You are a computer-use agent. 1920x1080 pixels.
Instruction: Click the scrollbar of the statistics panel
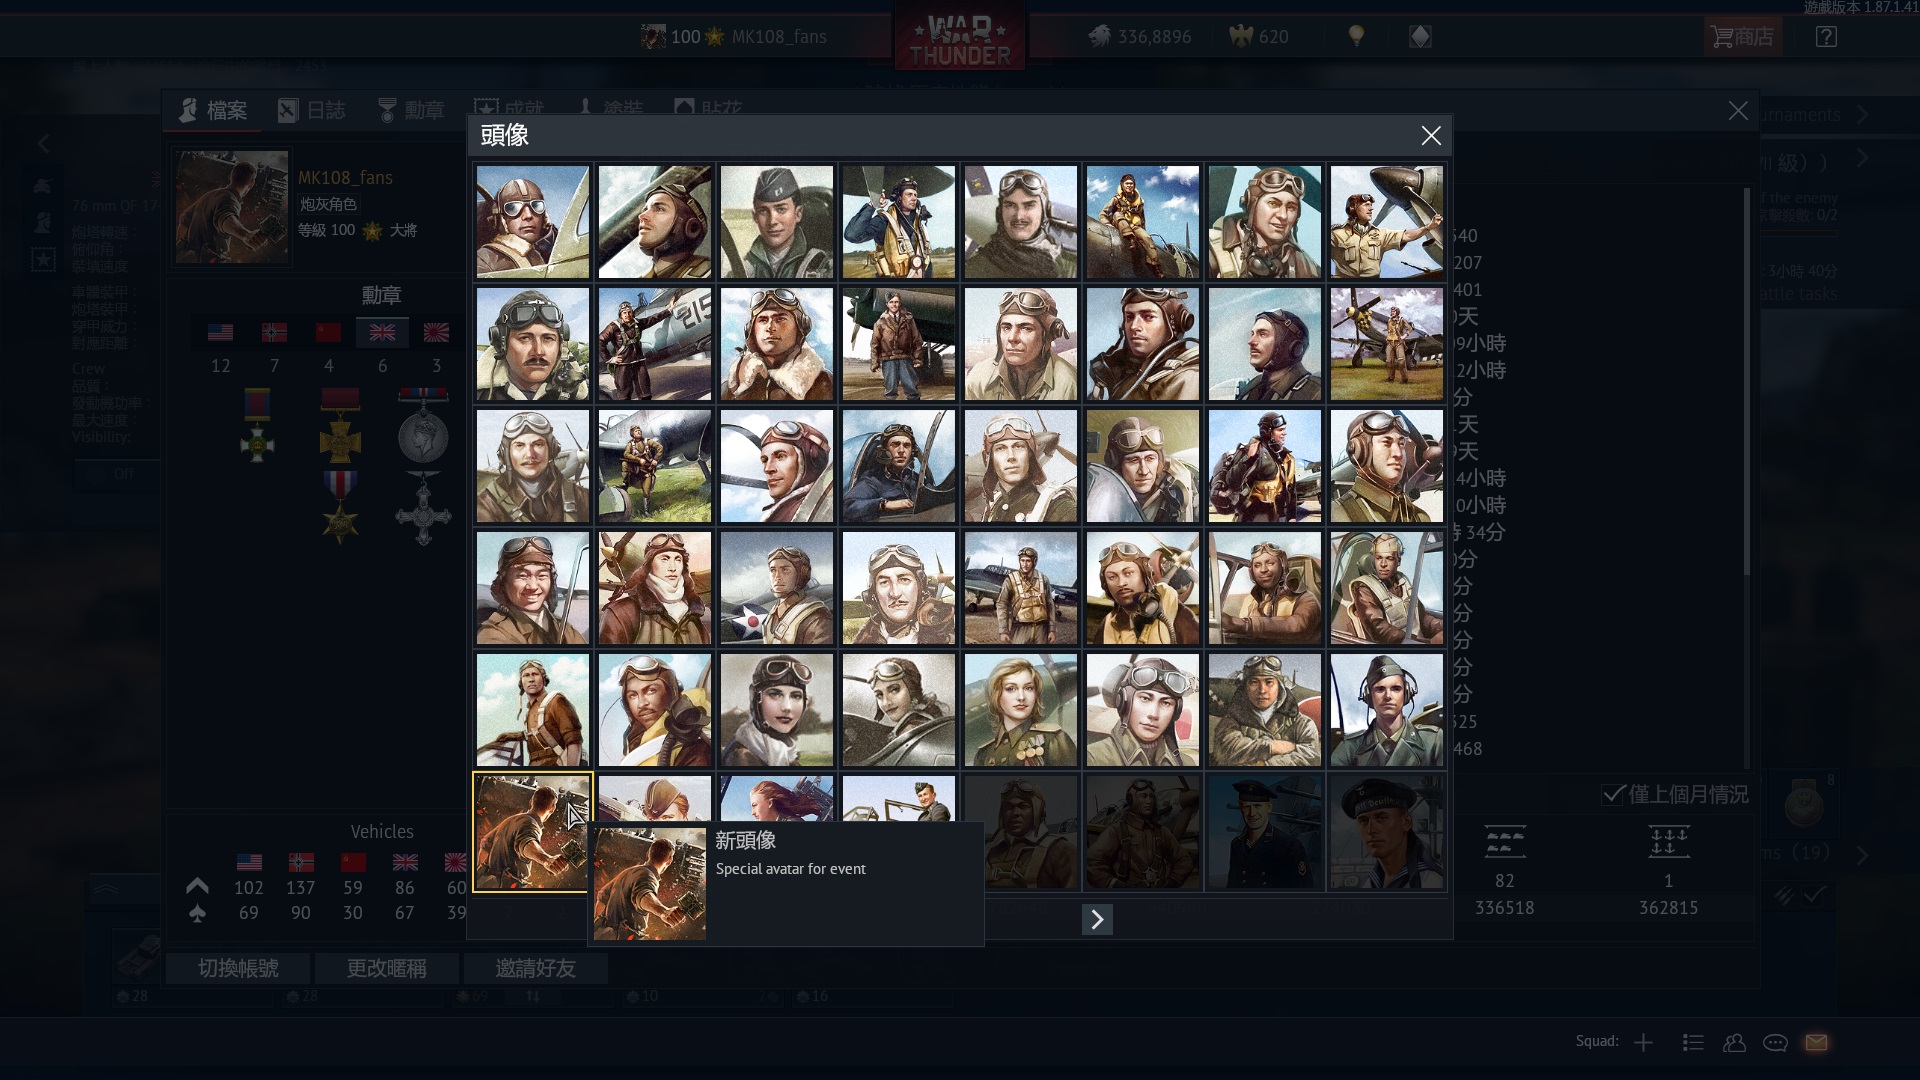(1747, 380)
